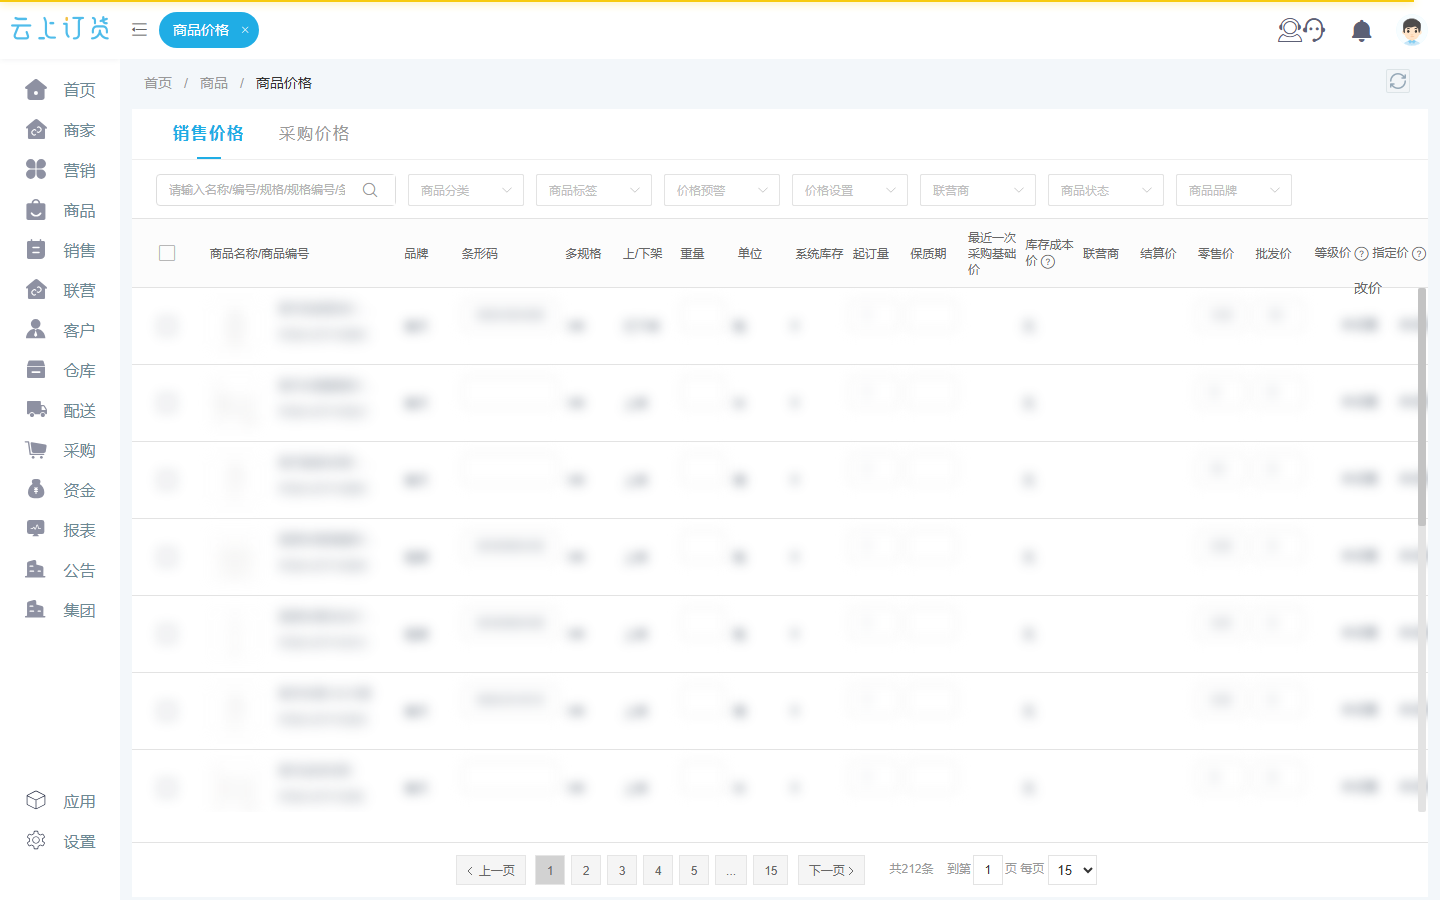
Task: Go to page 4
Action: point(658,870)
